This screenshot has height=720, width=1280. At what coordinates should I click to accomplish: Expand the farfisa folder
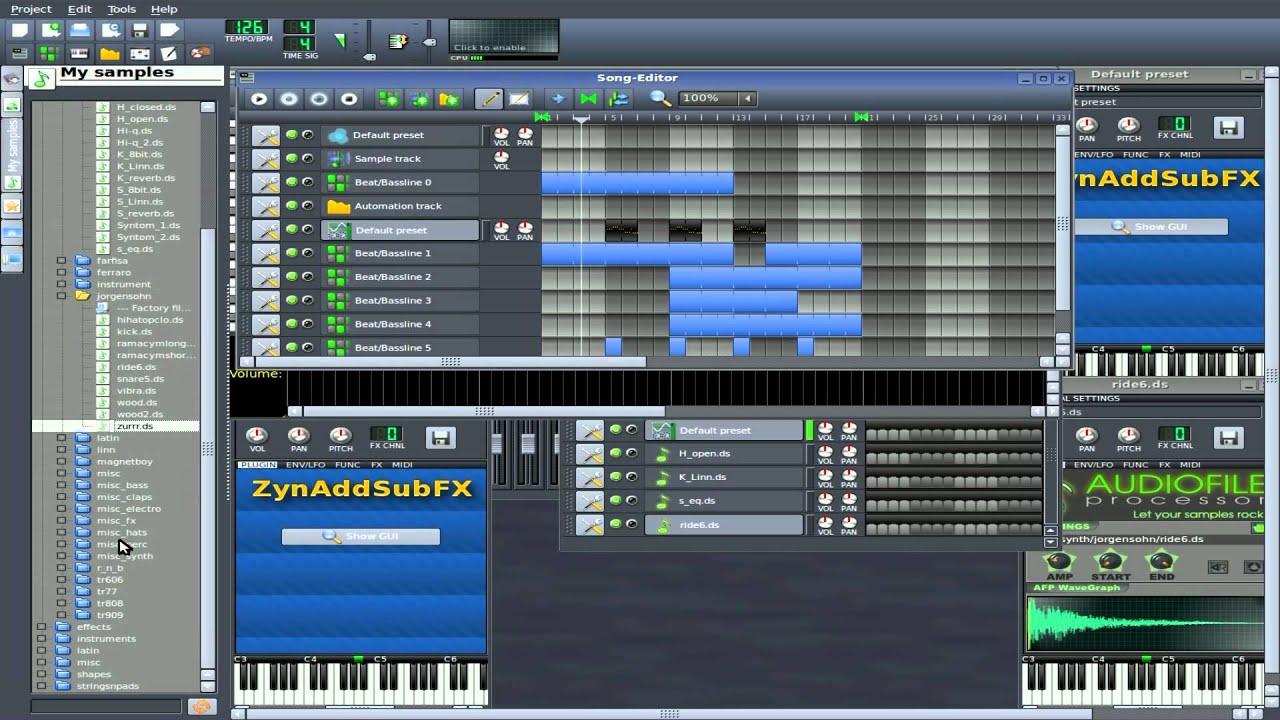pos(62,260)
